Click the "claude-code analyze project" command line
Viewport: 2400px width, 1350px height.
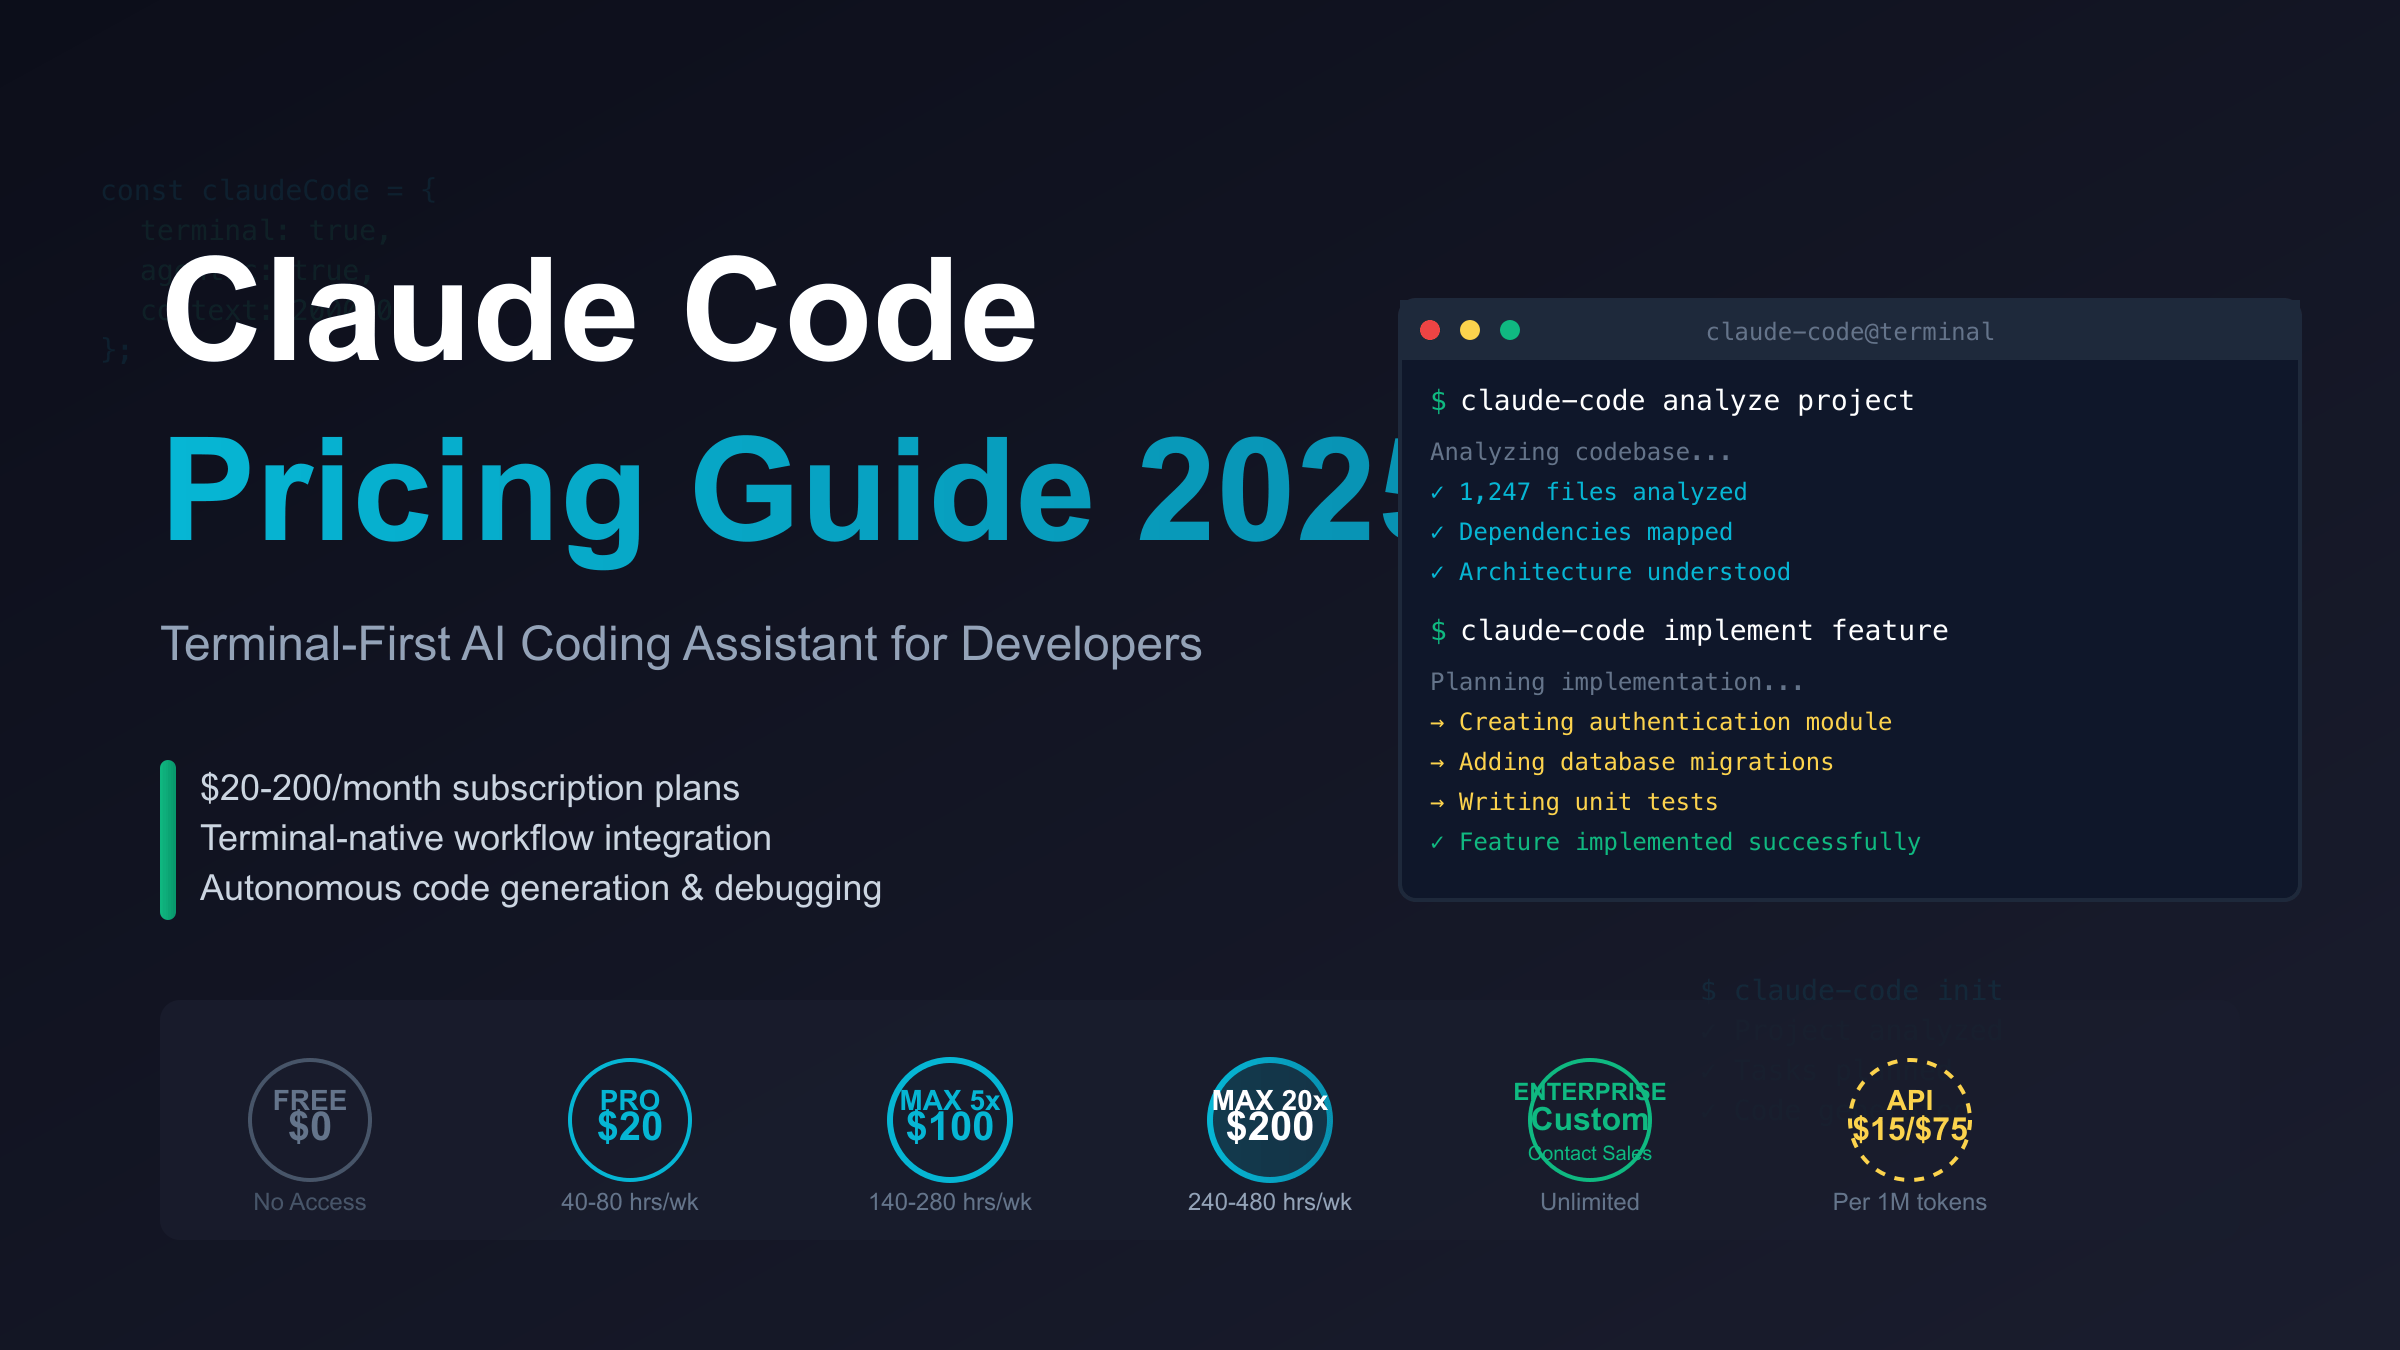[1686, 401]
